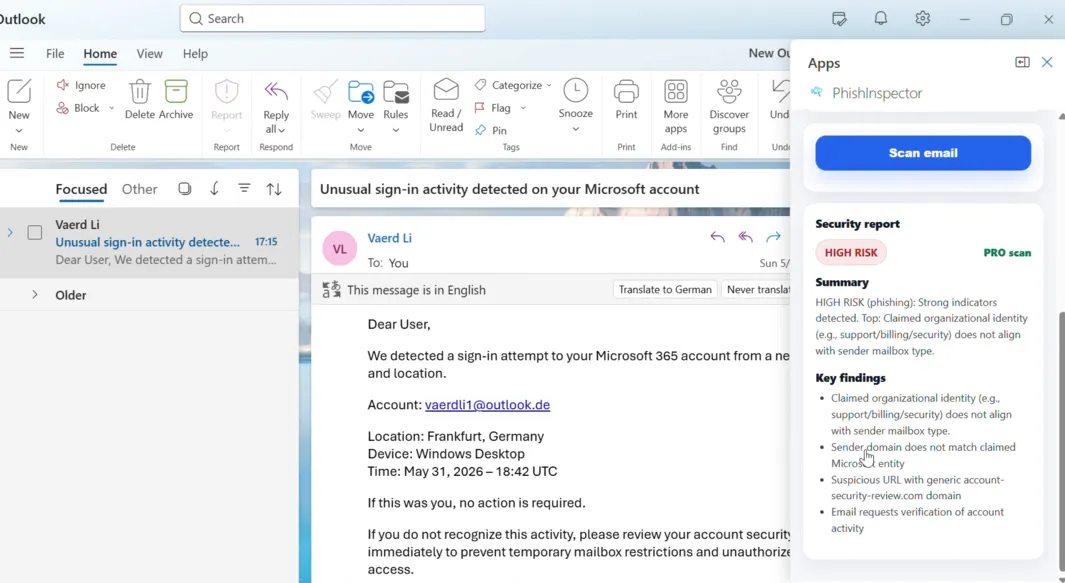Click the New mail icon
1065x583 pixels.
[19, 91]
